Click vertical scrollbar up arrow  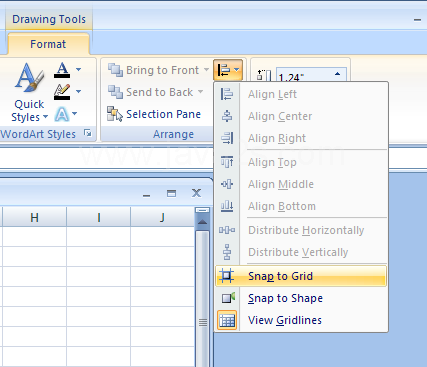coord(202,222)
